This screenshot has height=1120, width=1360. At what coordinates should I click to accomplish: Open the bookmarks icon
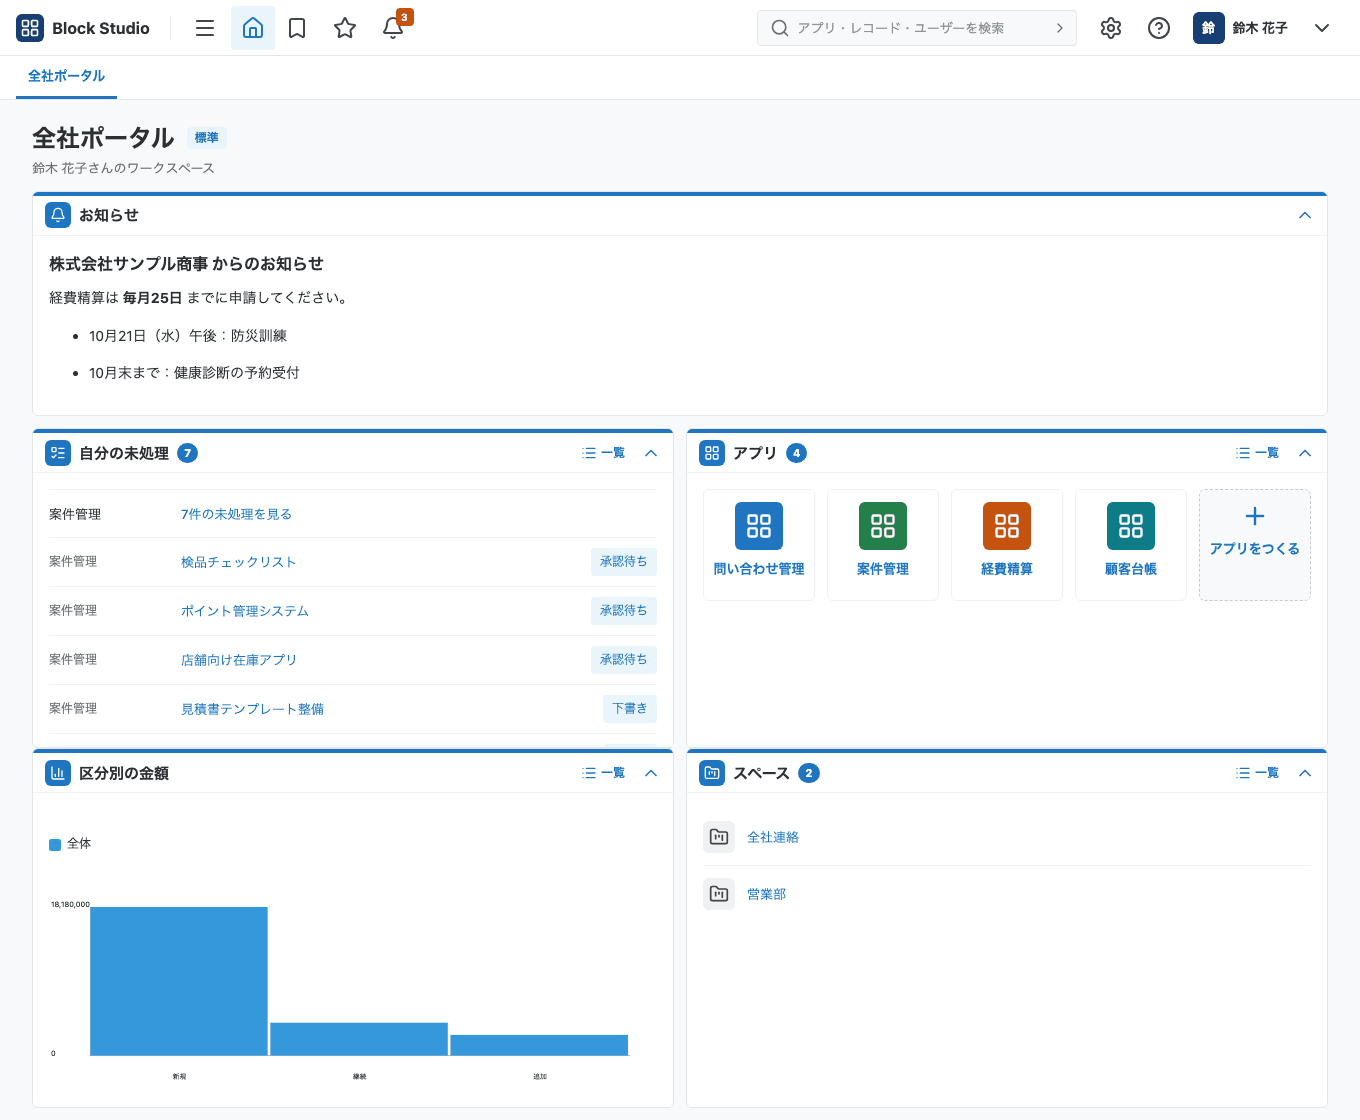coord(297,28)
